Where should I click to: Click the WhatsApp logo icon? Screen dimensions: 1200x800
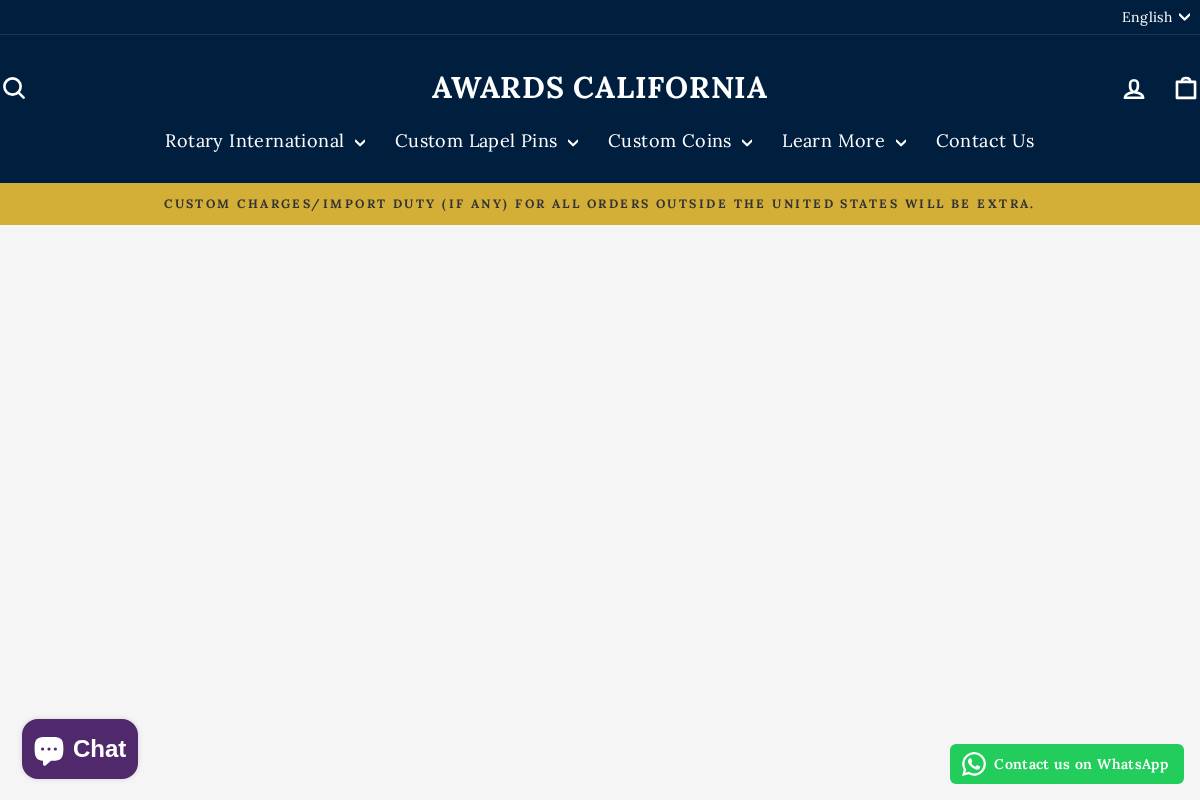point(973,764)
